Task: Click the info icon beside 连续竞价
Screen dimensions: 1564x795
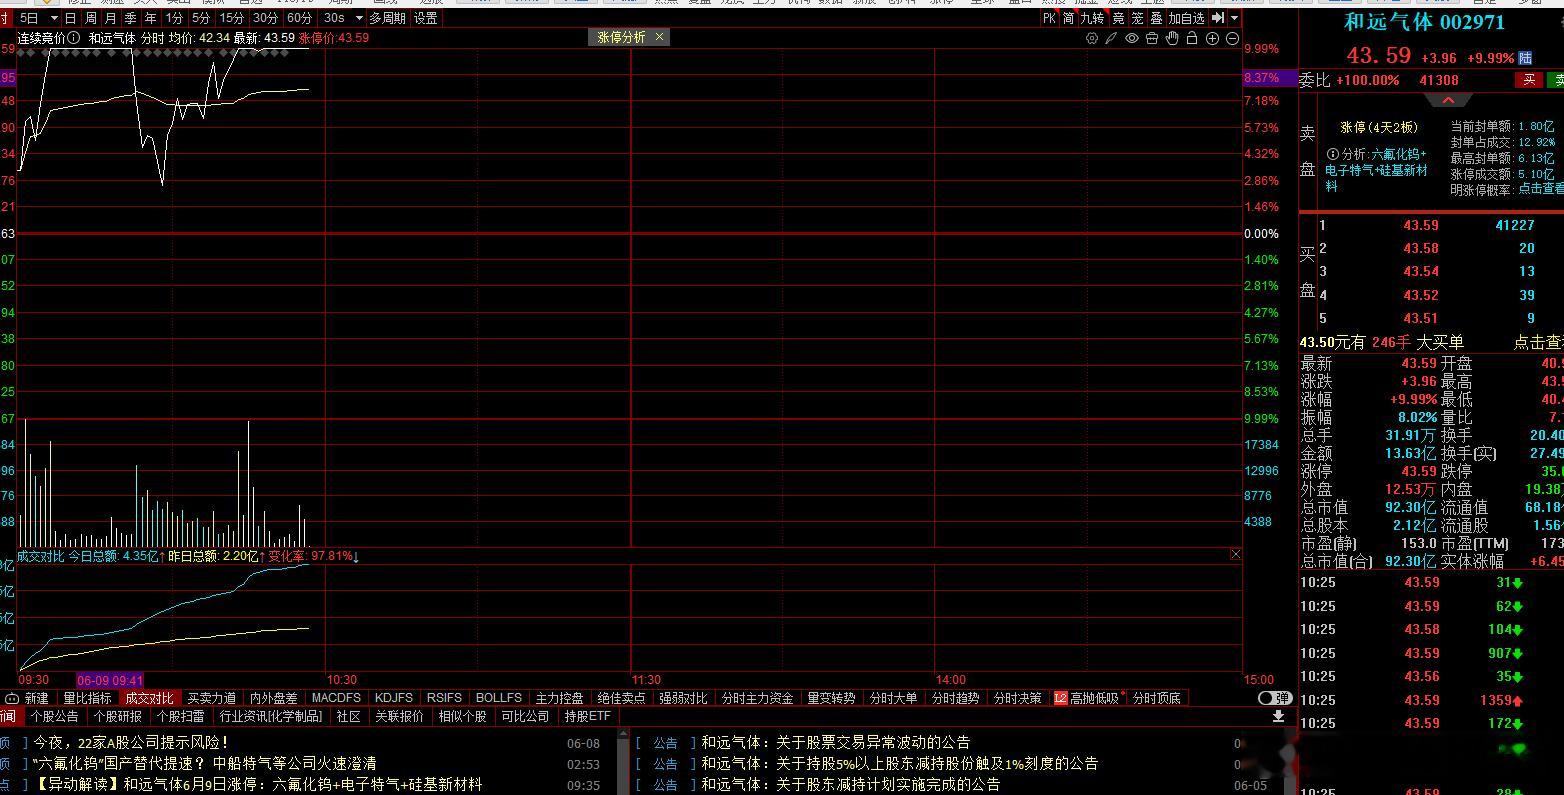Action: (74, 38)
